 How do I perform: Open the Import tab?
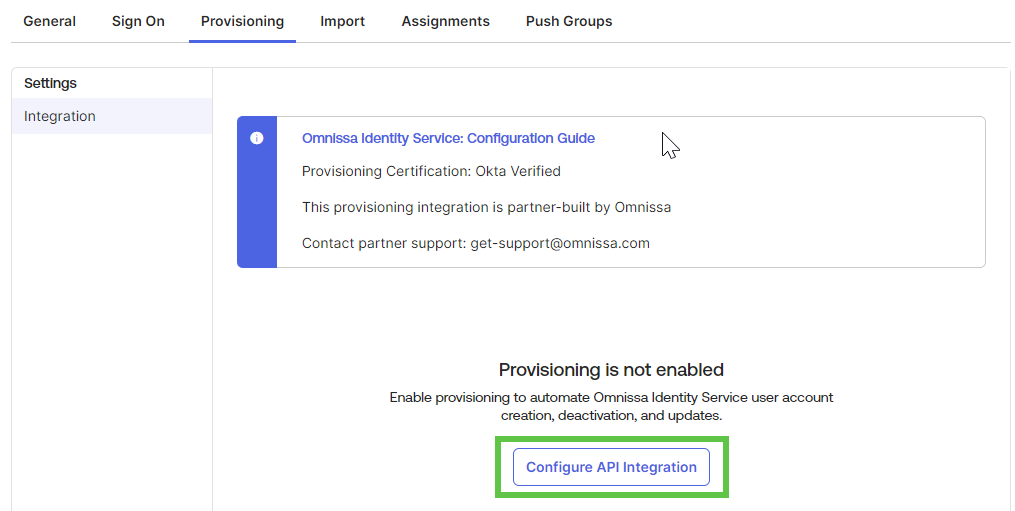tap(342, 21)
